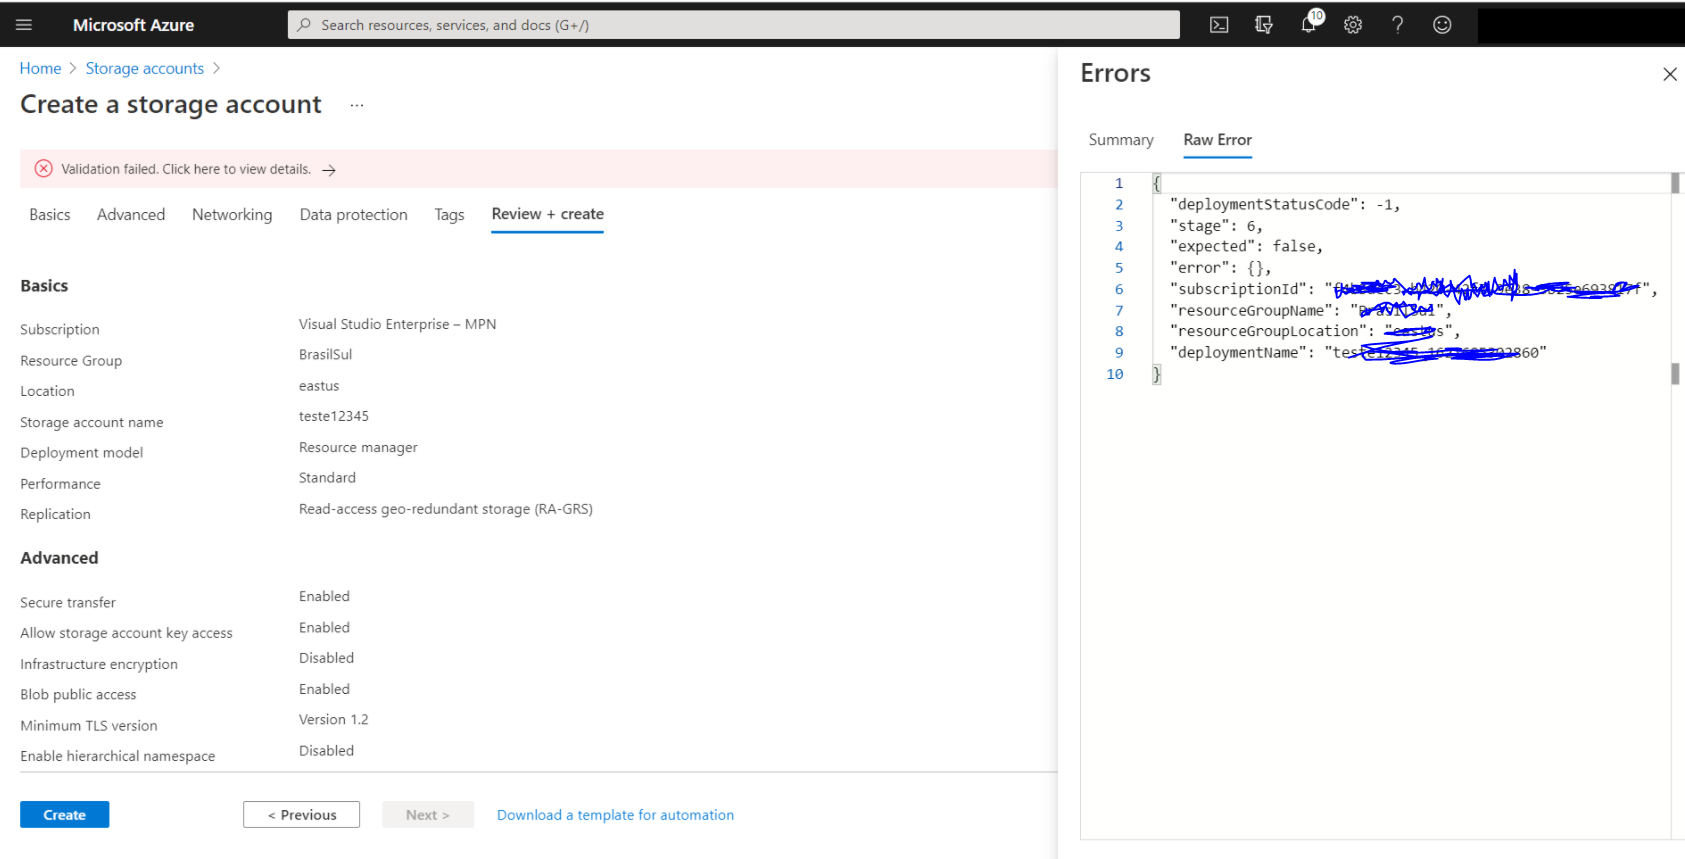Image resolution: width=1685 pixels, height=859 pixels.
Task: Download a template for automation
Action: (615, 815)
